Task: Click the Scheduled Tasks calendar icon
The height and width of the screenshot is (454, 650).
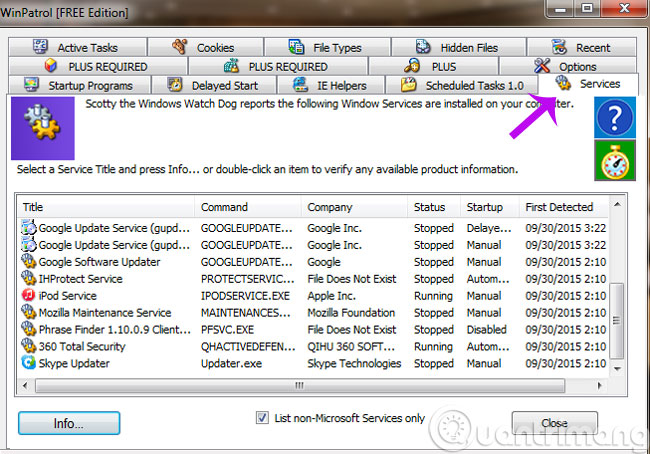Action: pos(409,85)
